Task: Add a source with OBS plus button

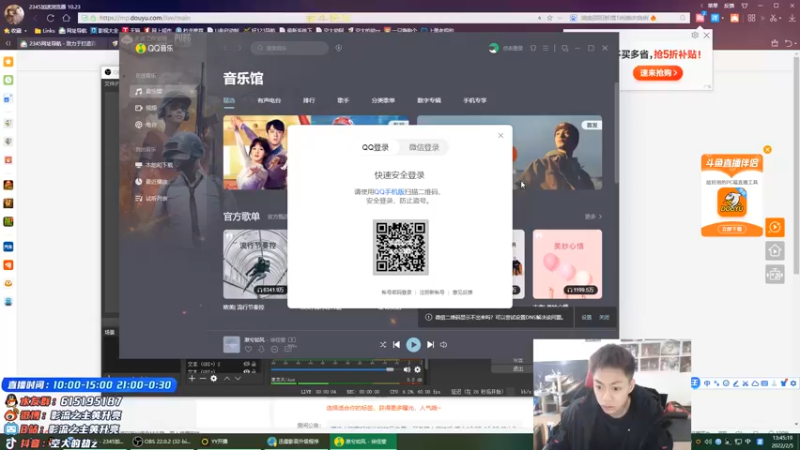Action: (192, 379)
